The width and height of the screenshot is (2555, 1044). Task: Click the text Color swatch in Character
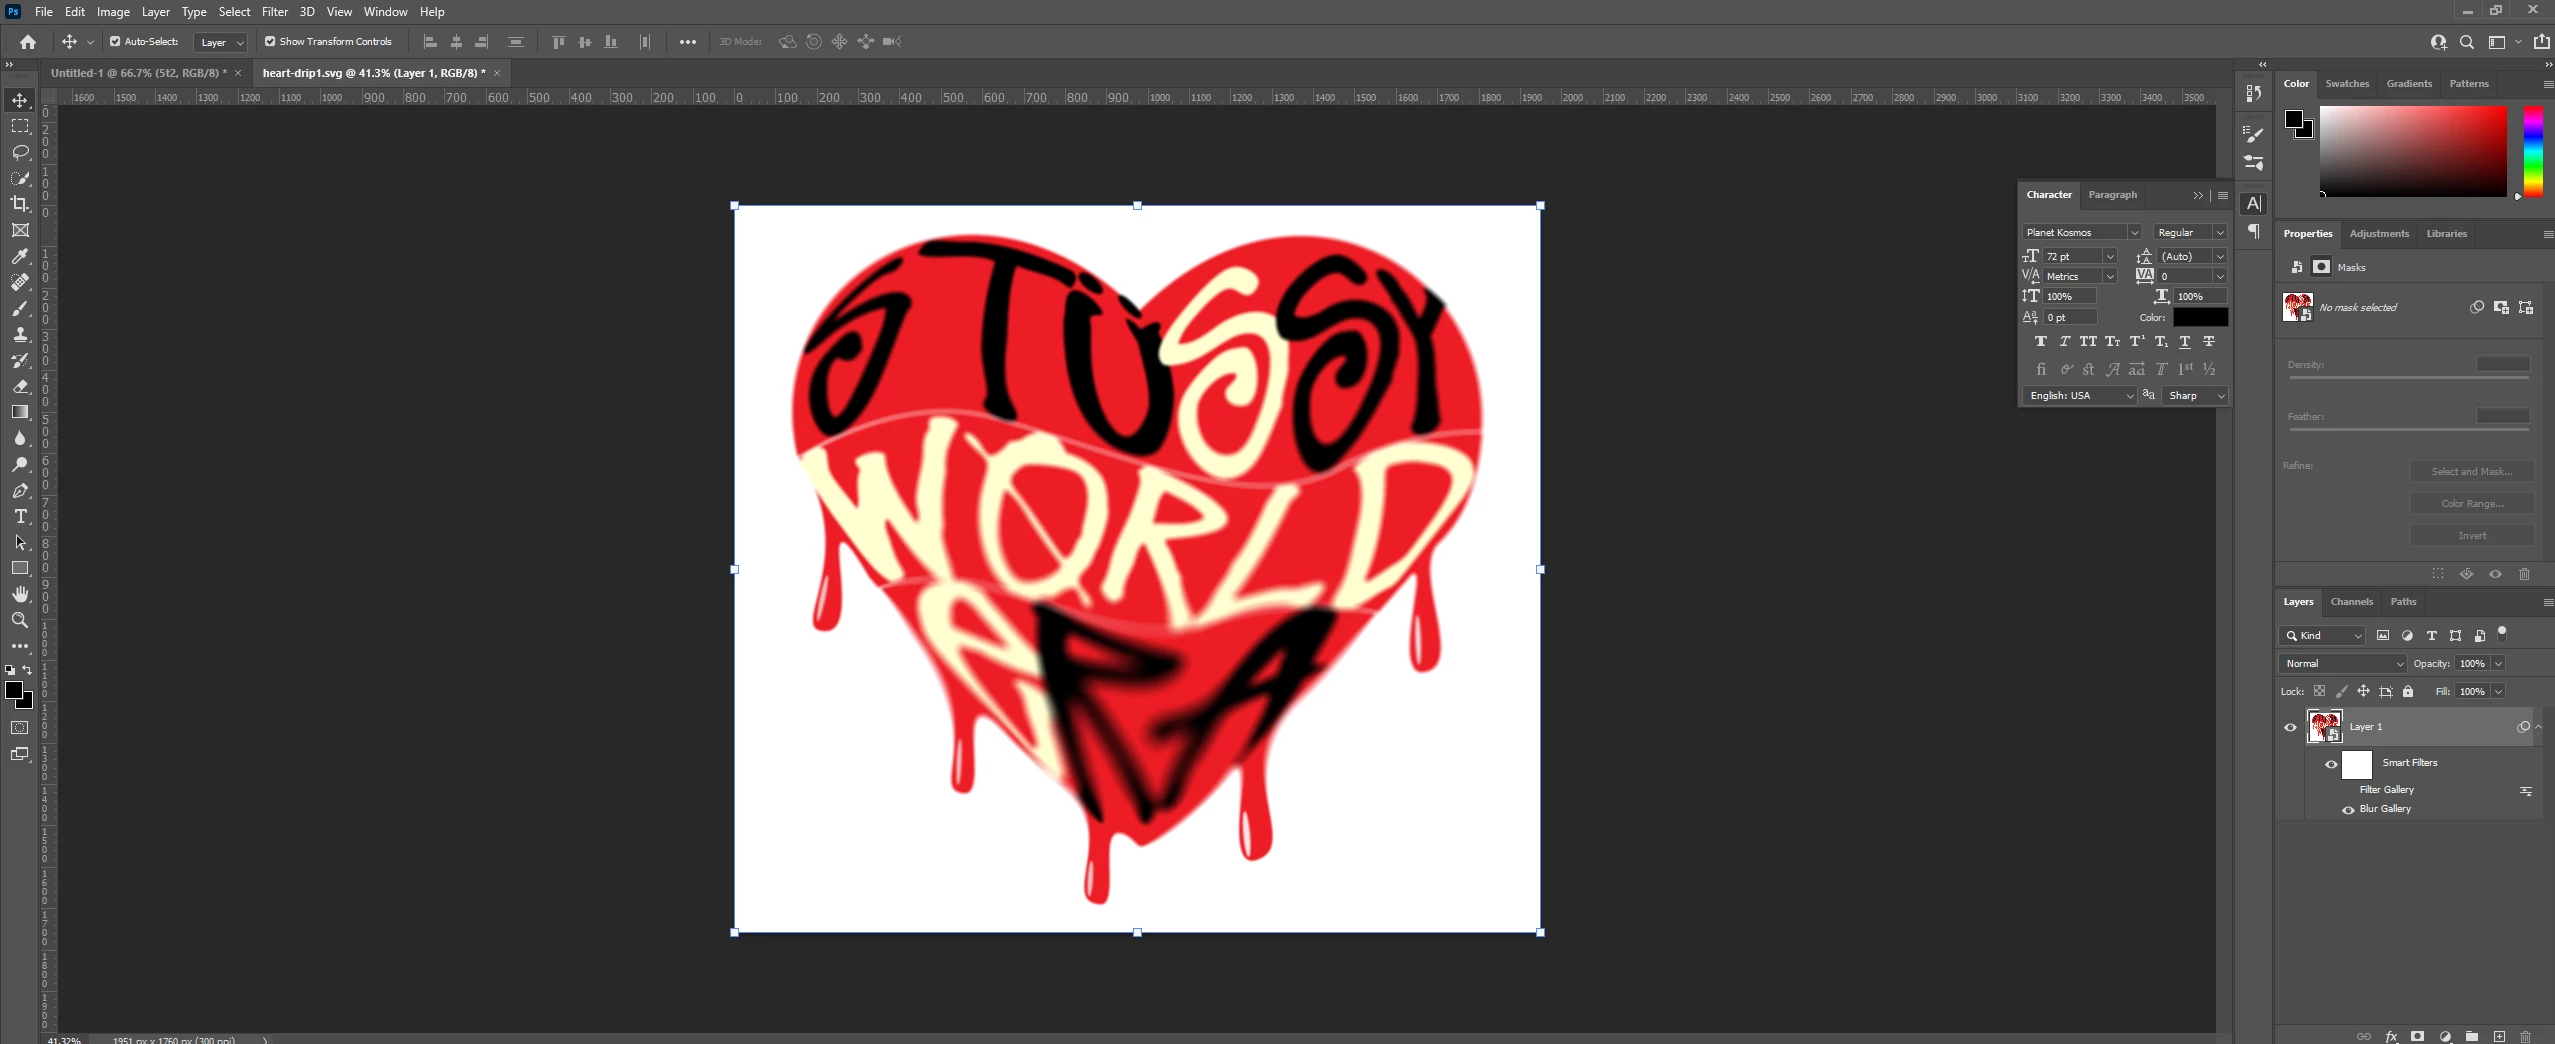[x=2200, y=317]
